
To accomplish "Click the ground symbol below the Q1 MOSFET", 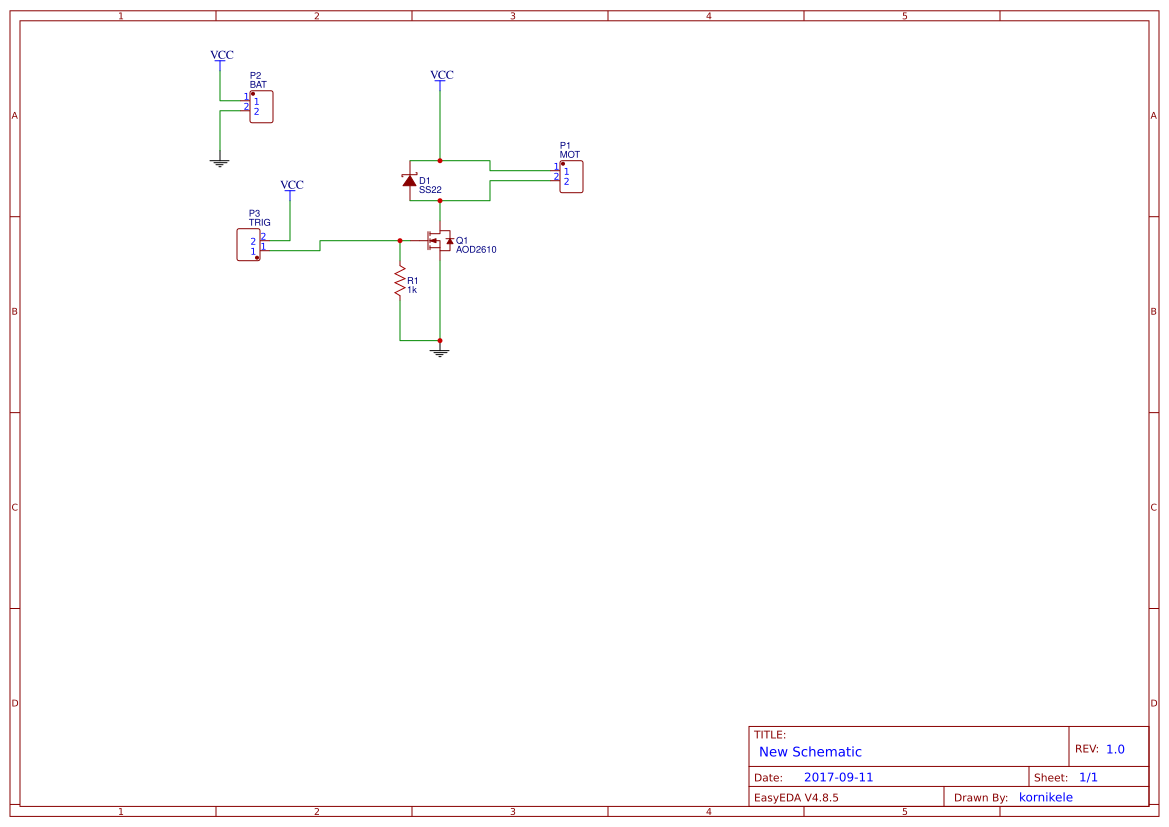I will tap(439, 350).
